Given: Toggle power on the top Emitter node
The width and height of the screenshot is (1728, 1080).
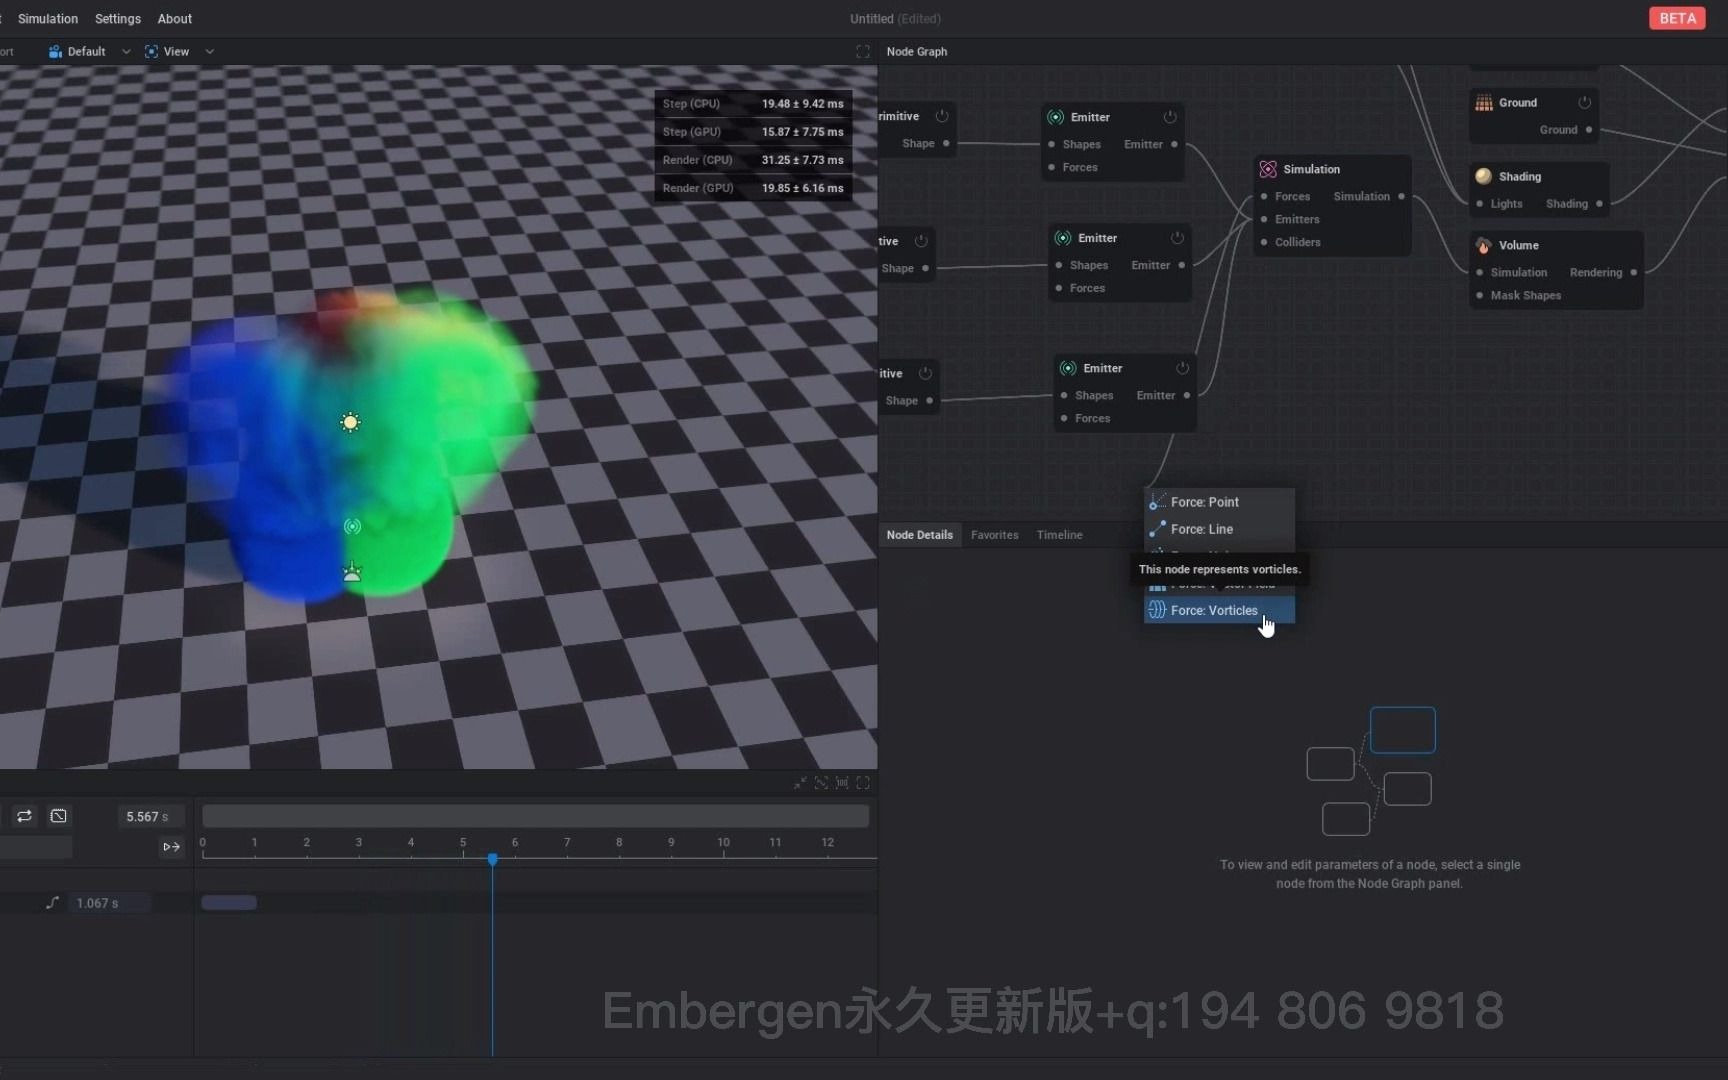Looking at the screenshot, I should click(1169, 117).
